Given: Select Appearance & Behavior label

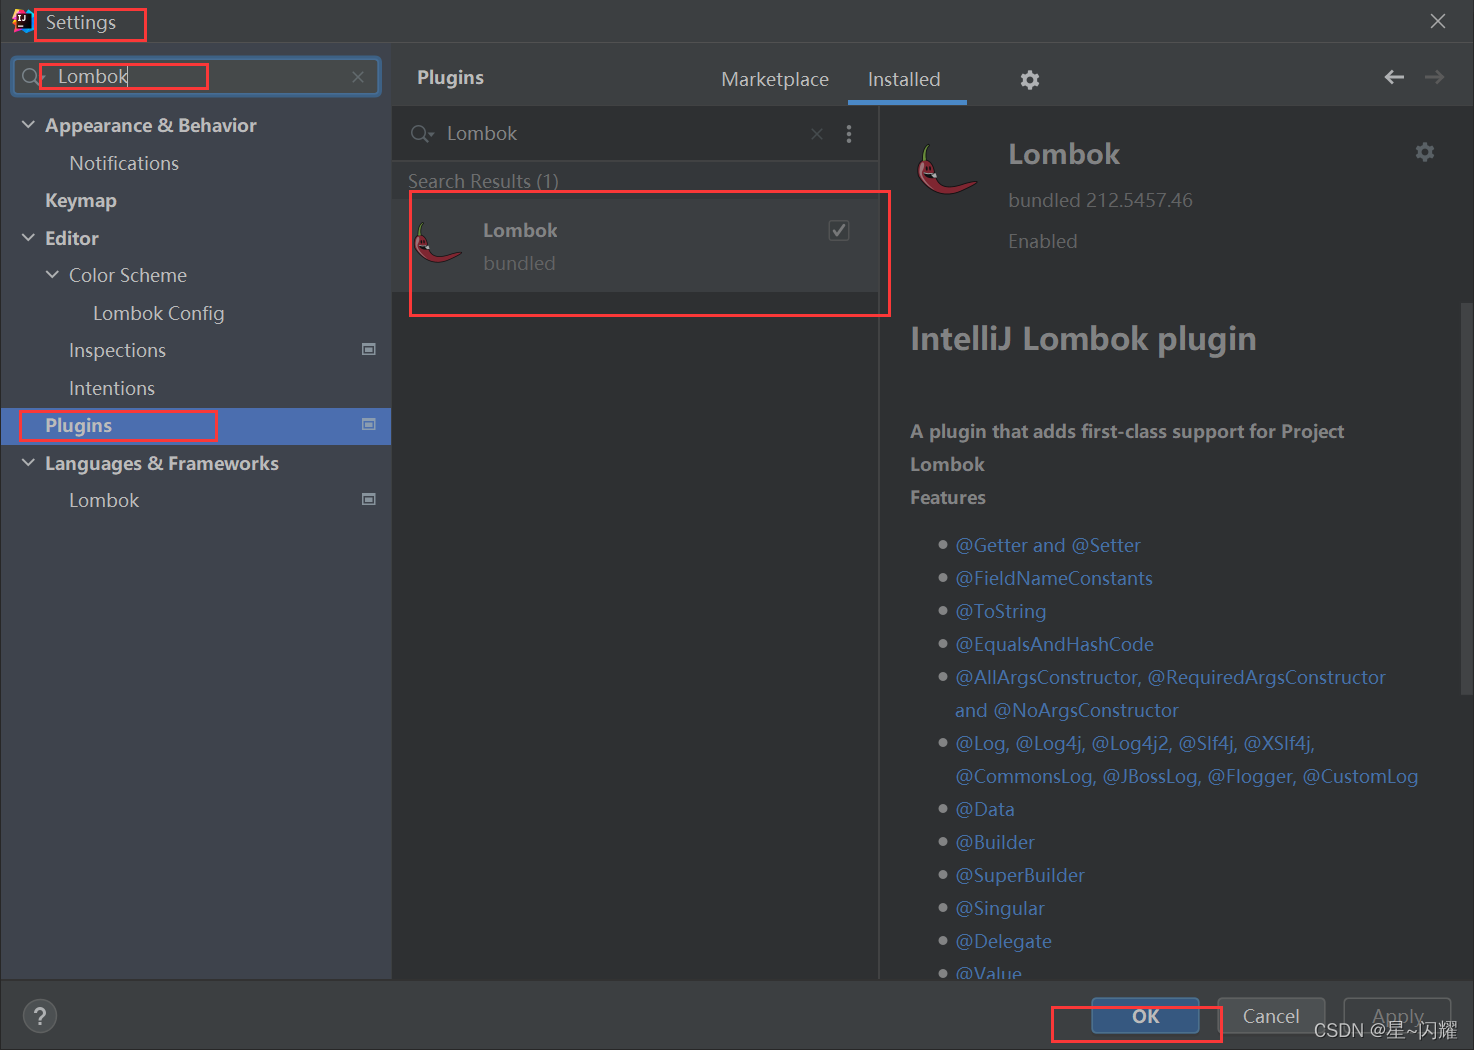Looking at the screenshot, I should 151,125.
